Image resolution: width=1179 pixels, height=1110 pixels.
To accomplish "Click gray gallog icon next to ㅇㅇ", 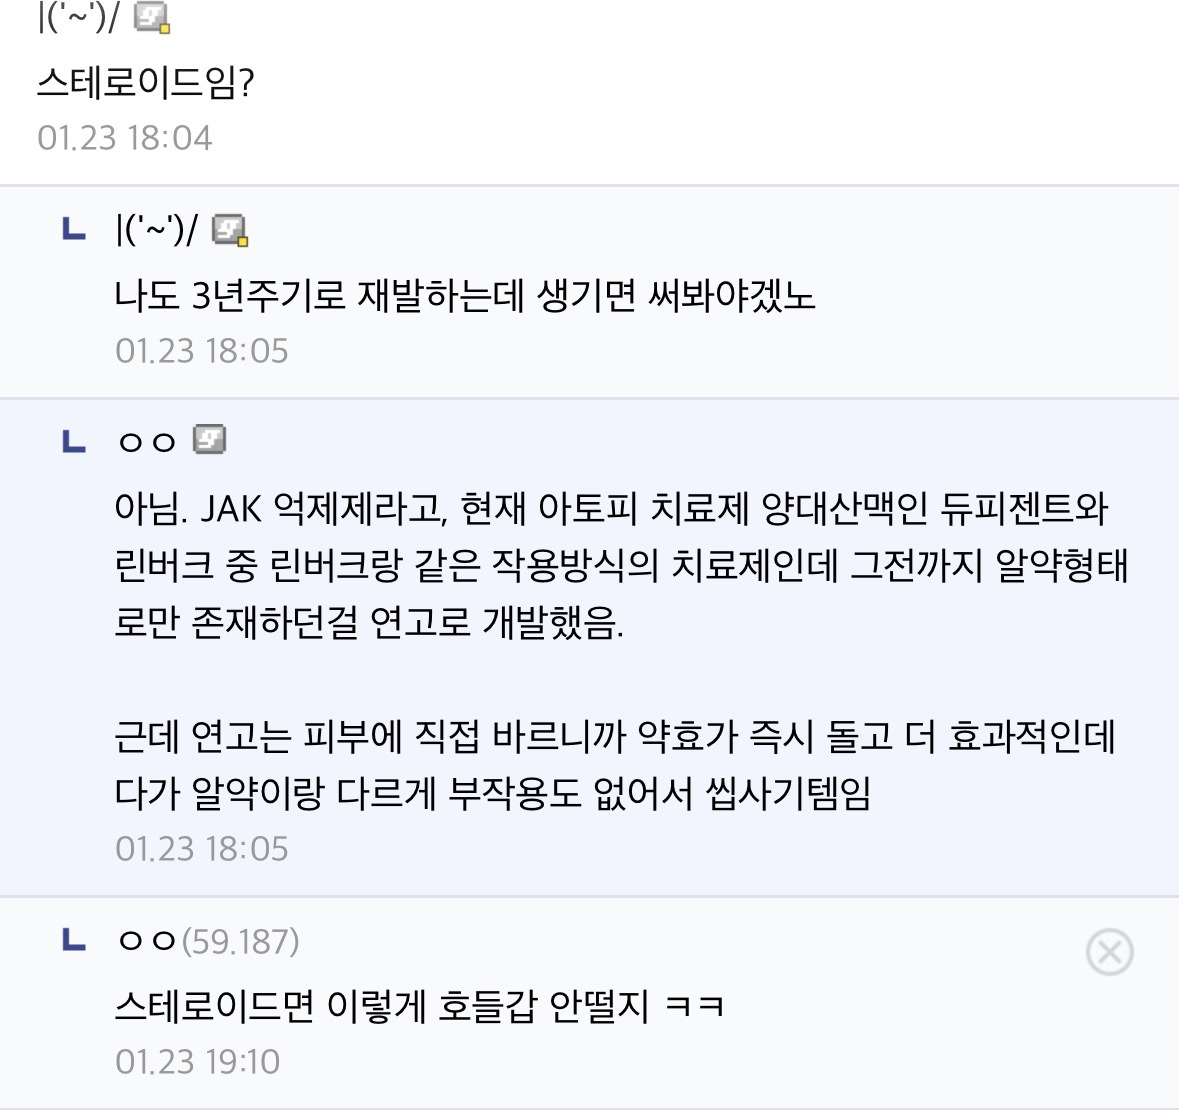I will (x=209, y=440).
